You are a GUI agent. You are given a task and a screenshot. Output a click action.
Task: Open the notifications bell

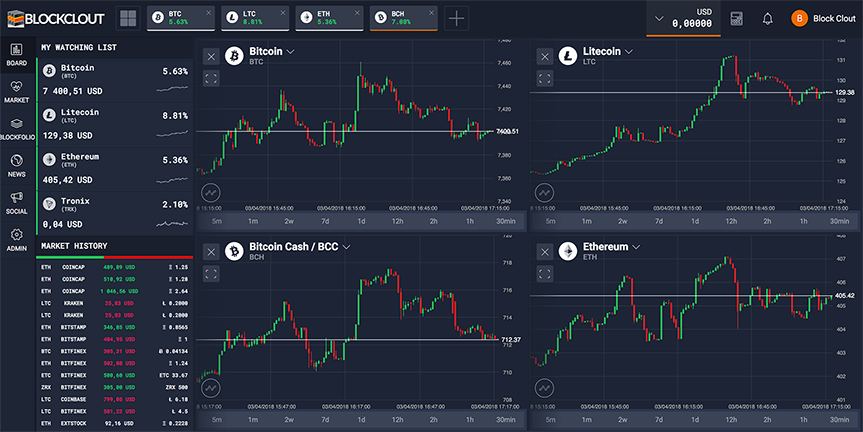point(767,19)
